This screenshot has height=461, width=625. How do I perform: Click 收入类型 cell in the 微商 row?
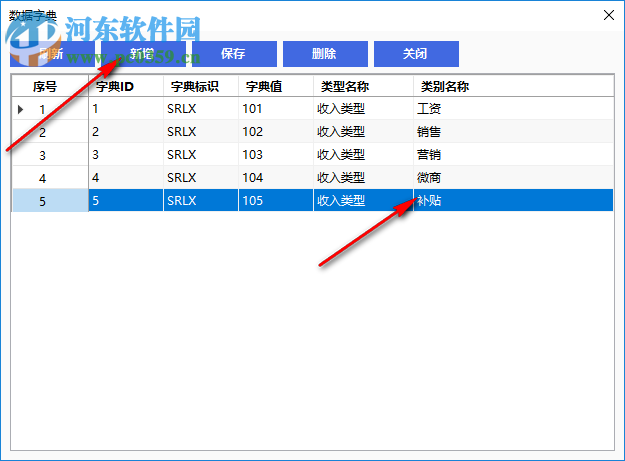pyautogui.click(x=364, y=178)
